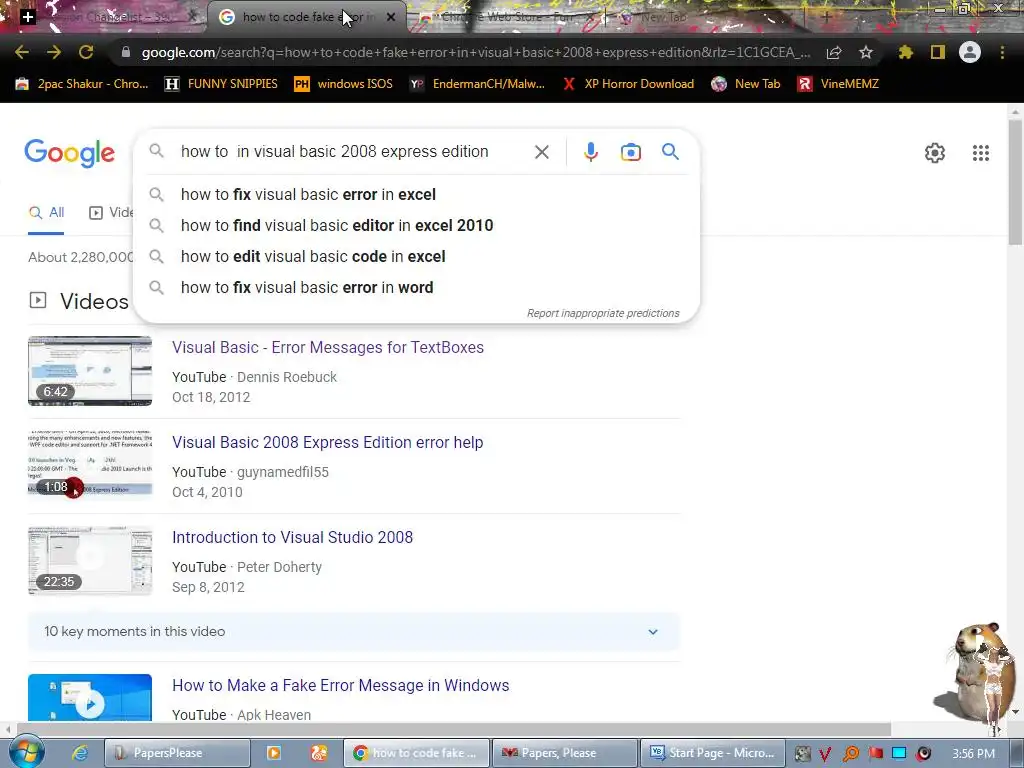Open the EndermanCH/Malw... bookmark

point(477,84)
